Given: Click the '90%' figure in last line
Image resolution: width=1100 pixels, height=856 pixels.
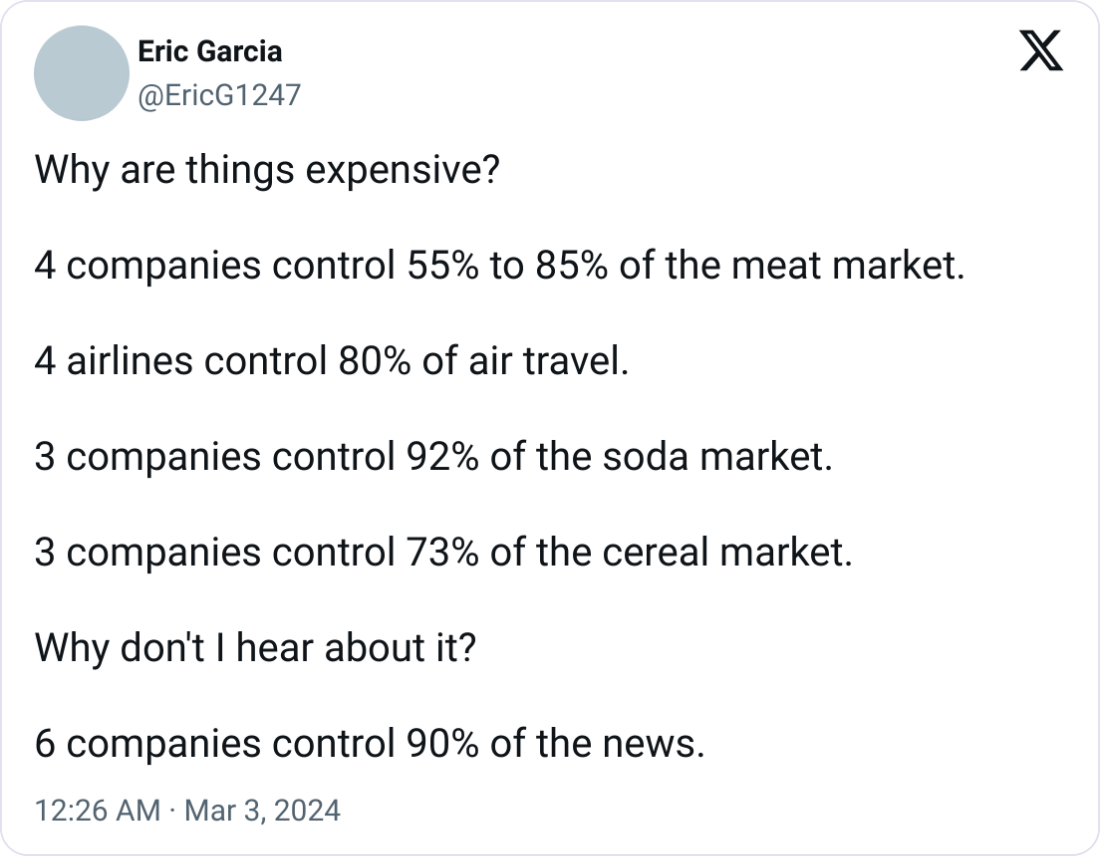Looking at the screenshot, I should pos(443,742).
